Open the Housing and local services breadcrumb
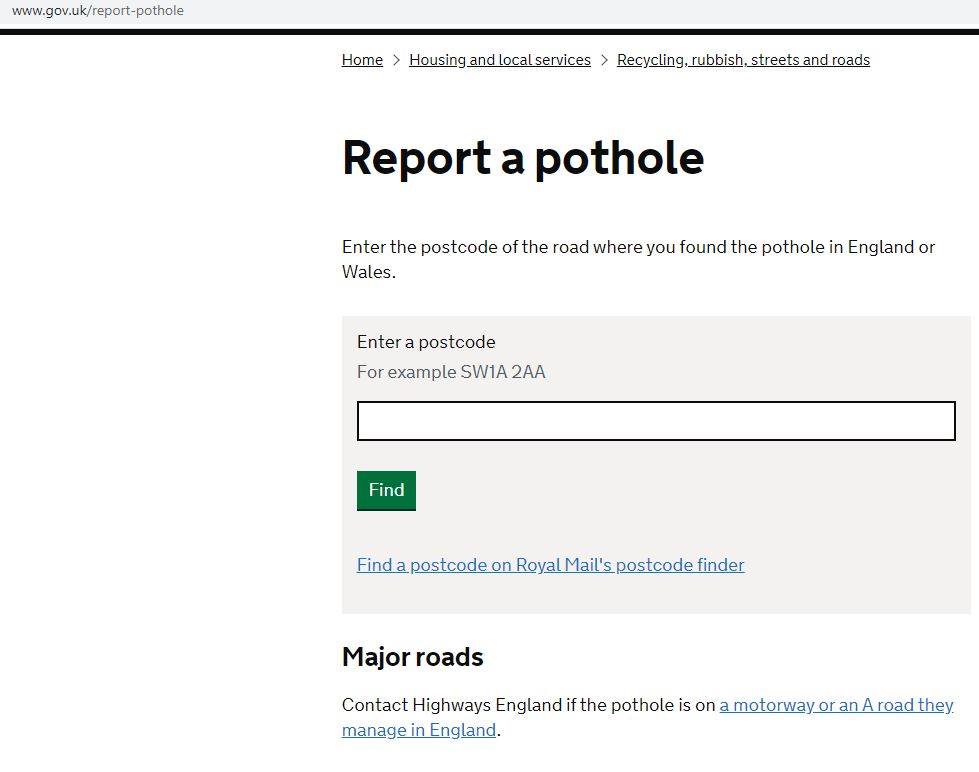 coord(499,60)
